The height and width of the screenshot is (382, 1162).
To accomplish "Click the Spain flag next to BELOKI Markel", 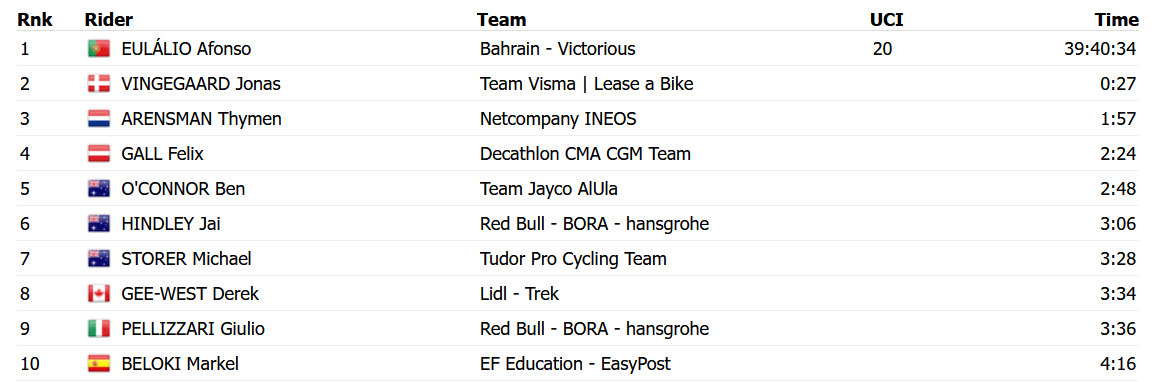I will [x=99, y=364].
